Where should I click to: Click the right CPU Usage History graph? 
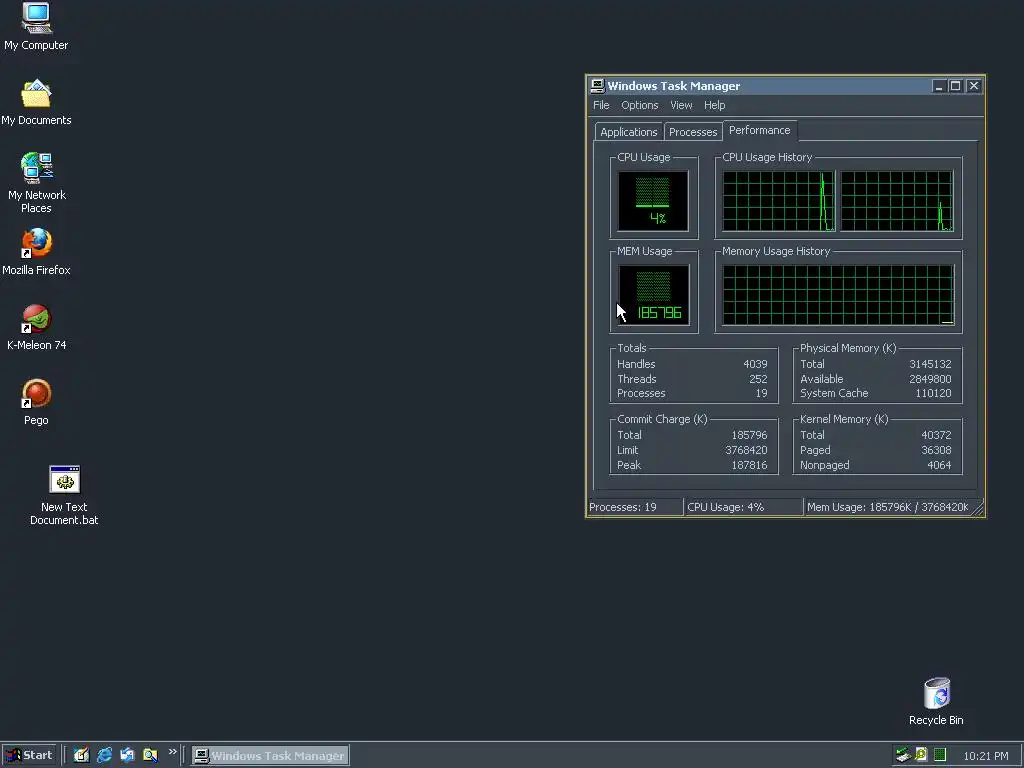[897, 200]
